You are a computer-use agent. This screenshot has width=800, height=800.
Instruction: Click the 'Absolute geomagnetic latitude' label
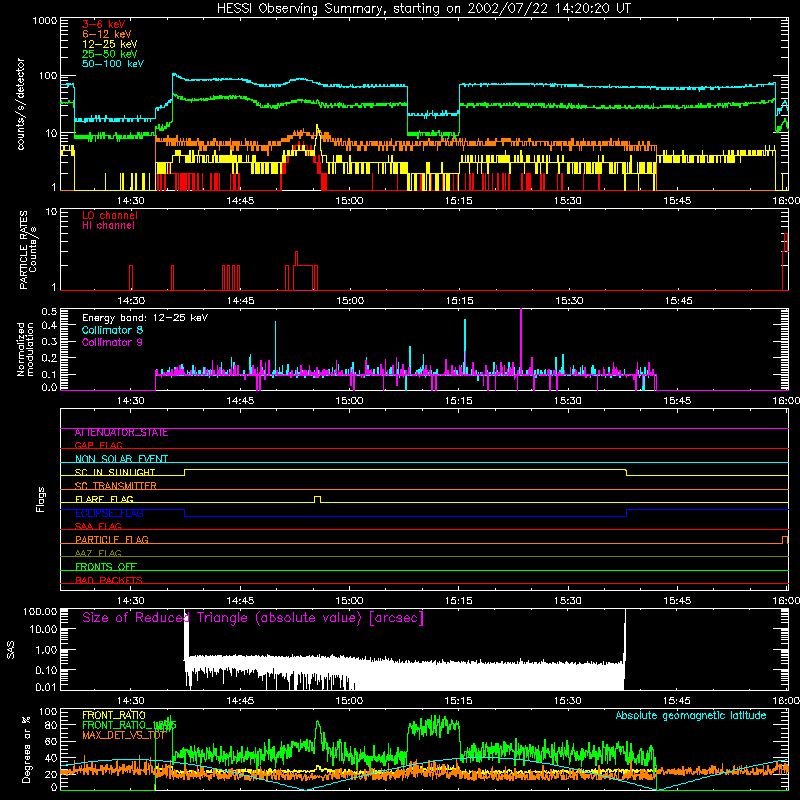point(691,715)
